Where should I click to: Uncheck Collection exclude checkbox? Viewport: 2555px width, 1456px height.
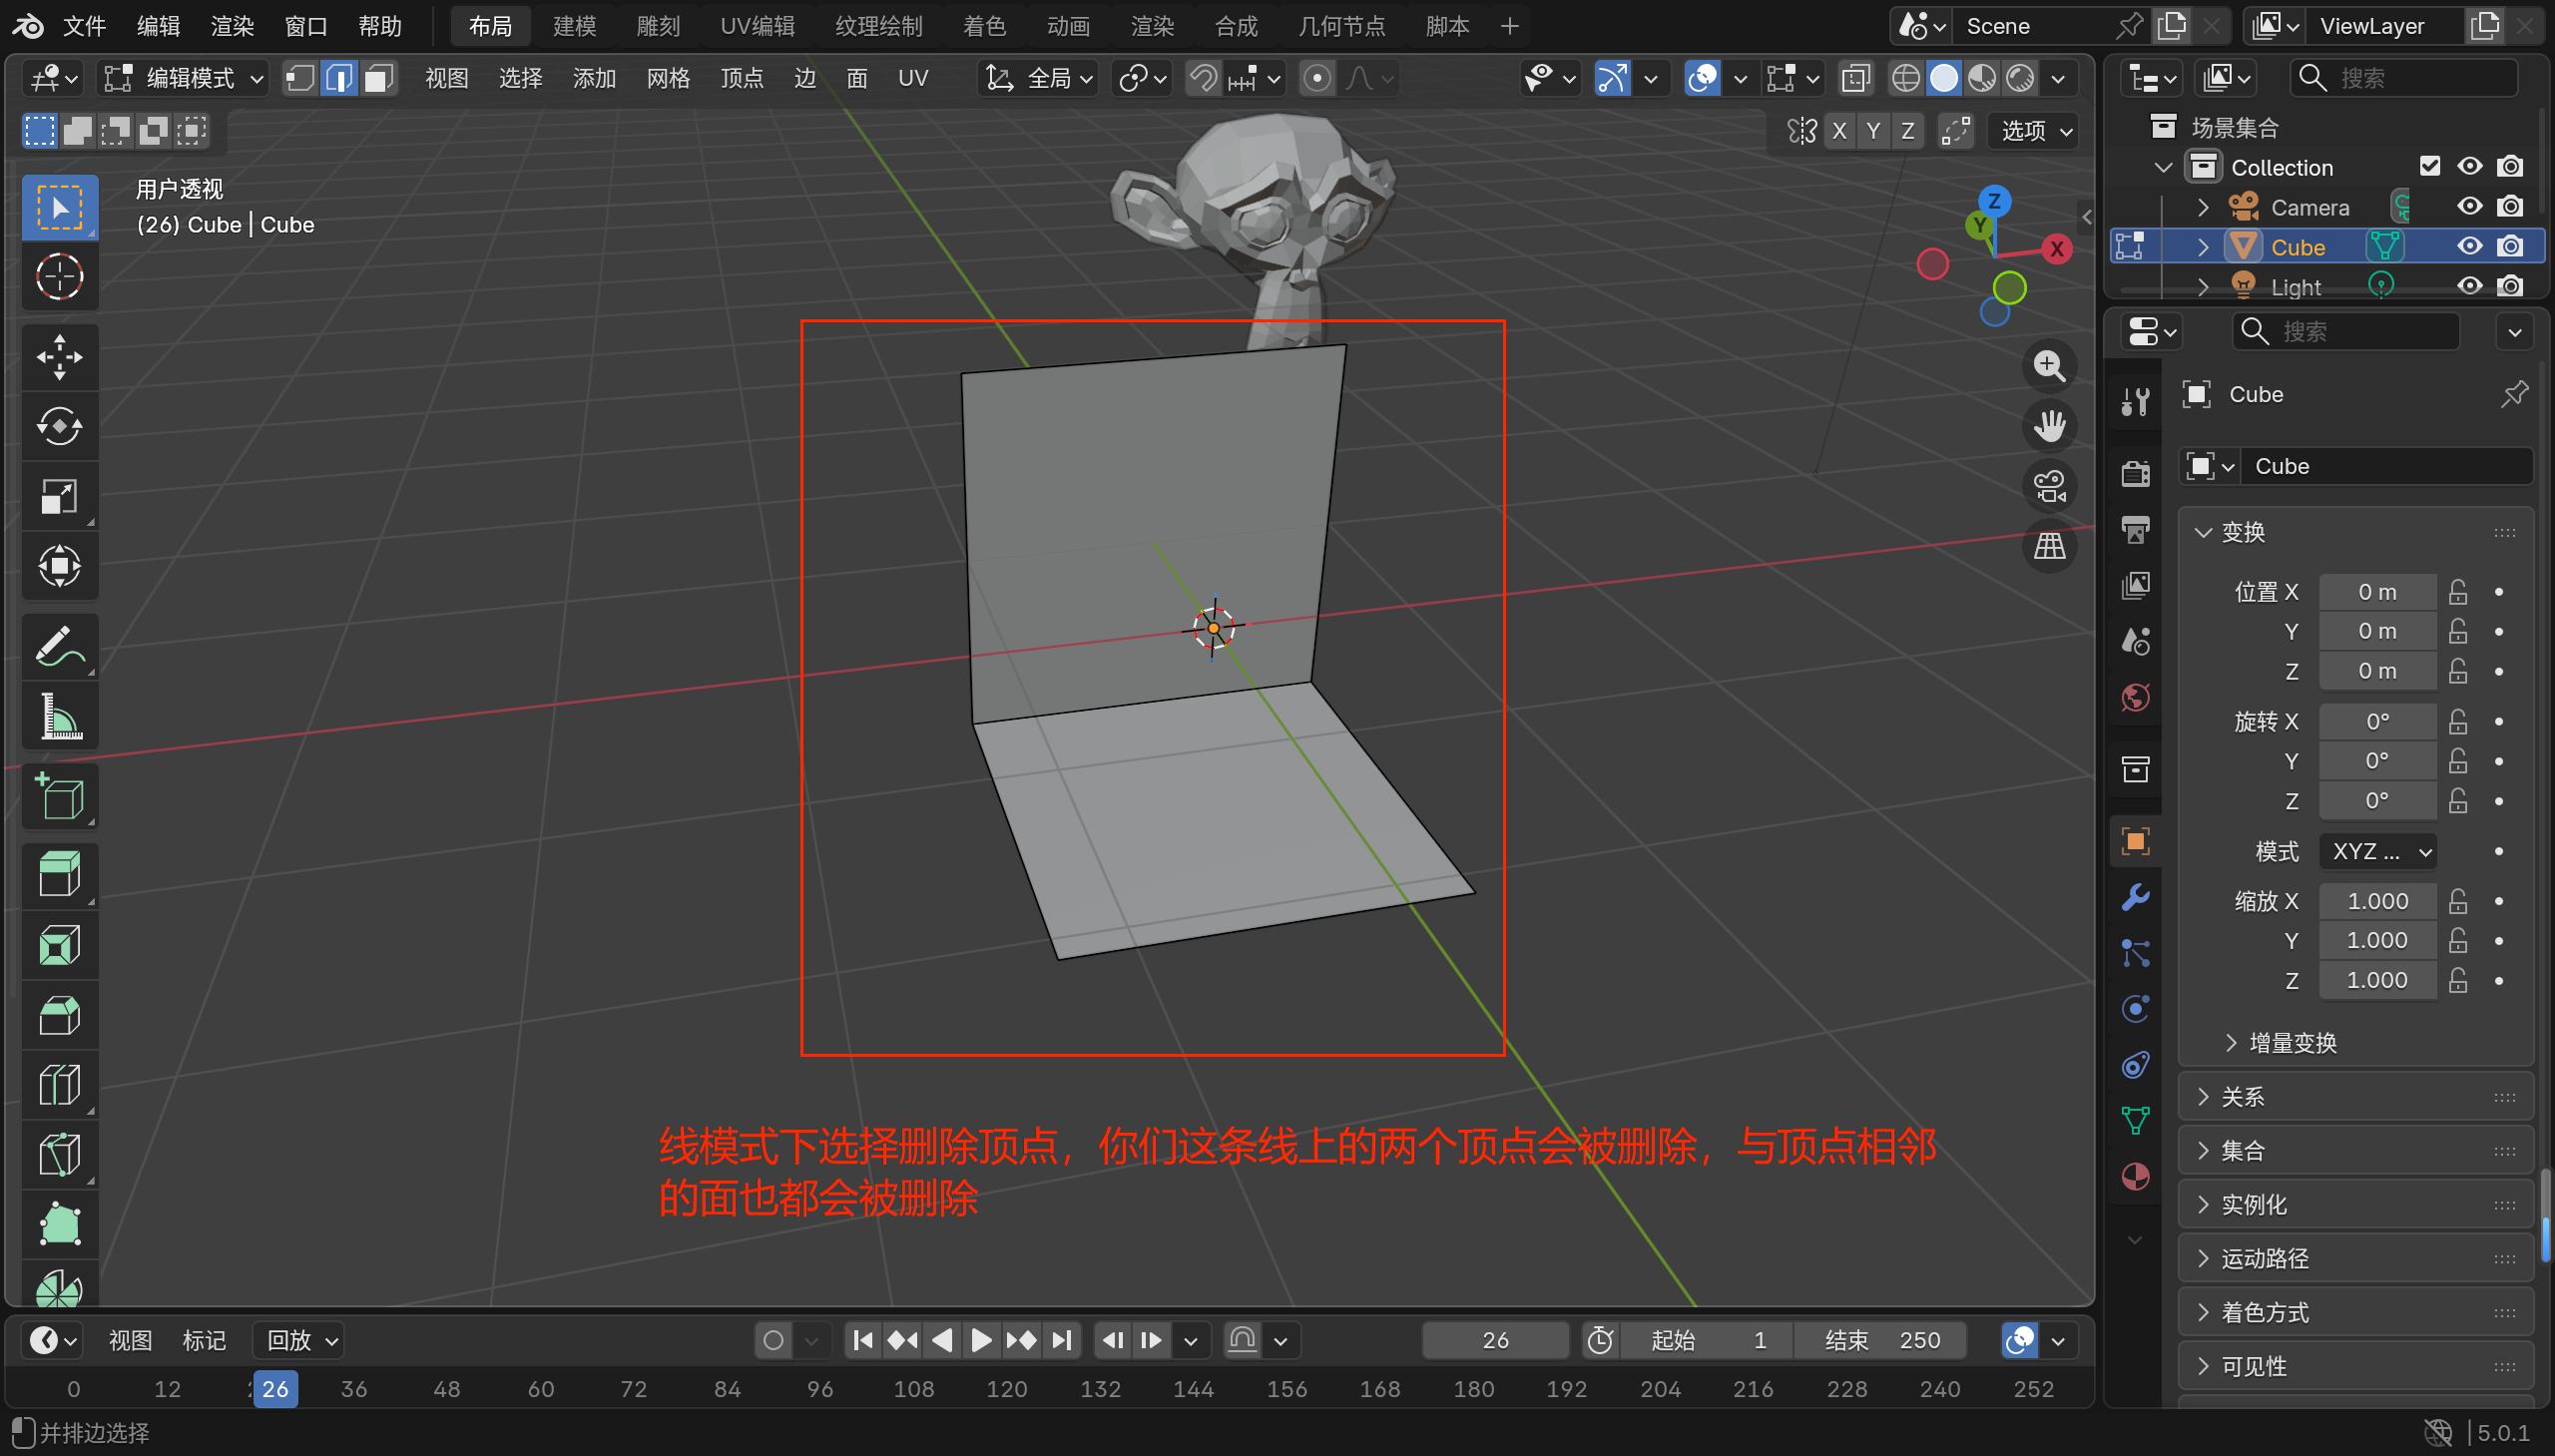click(2429, 167)
